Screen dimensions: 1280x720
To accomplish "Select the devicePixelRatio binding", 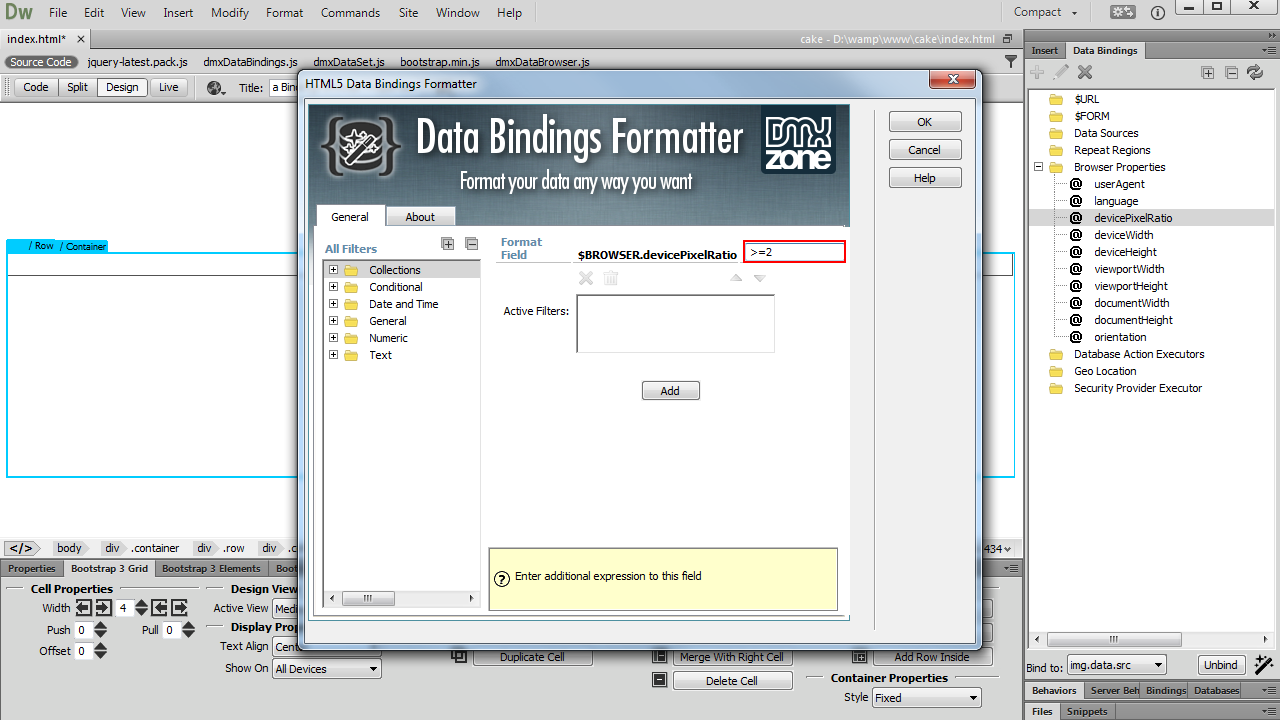I will pos(1133,218).
